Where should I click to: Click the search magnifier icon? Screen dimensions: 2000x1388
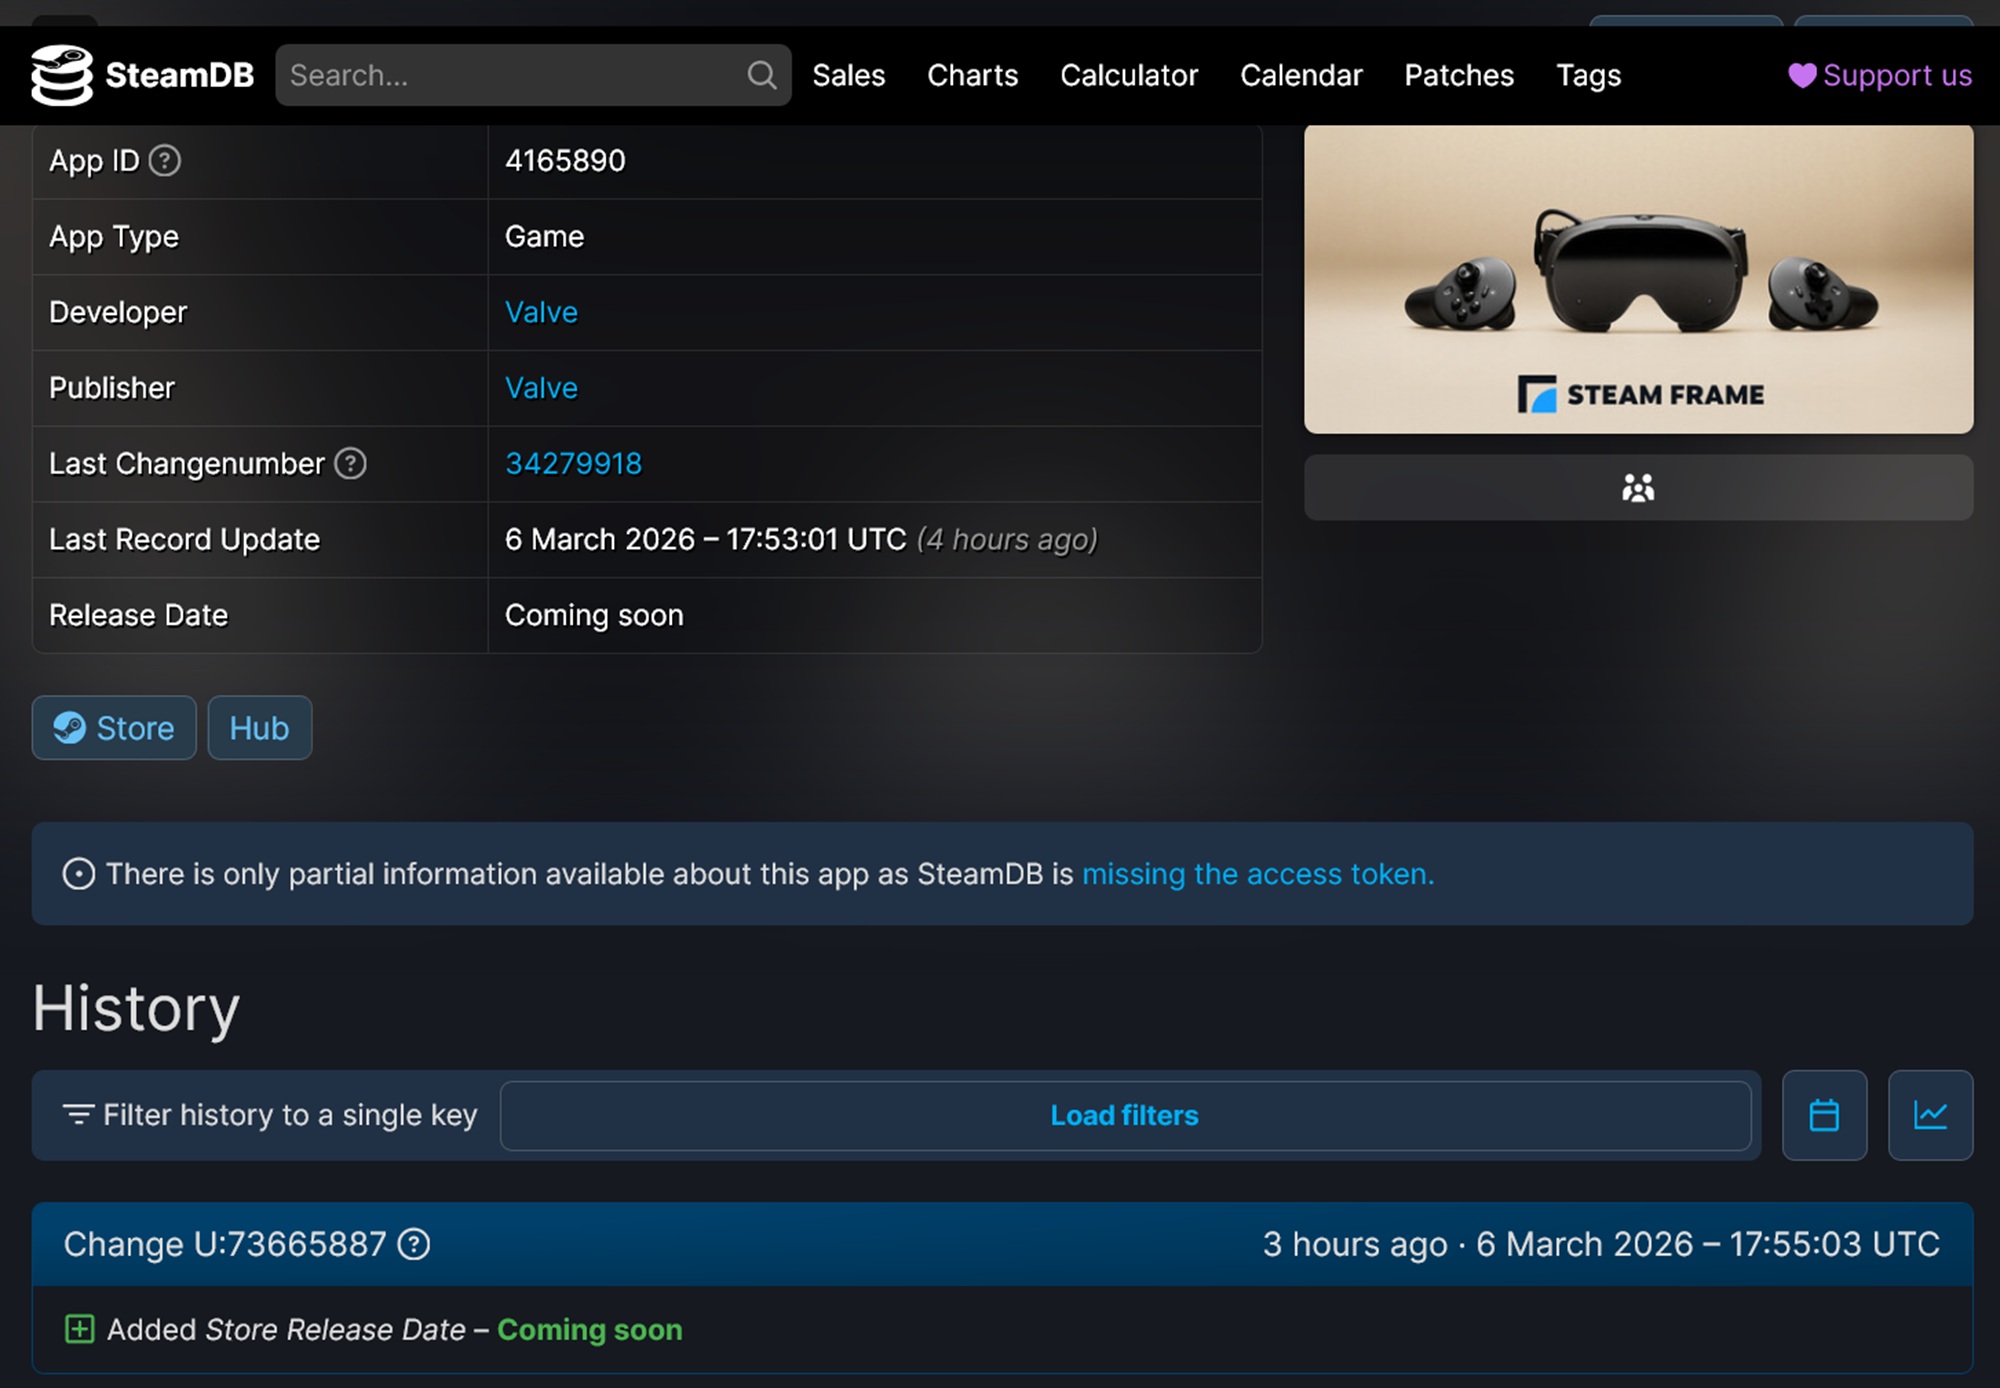coord(761,75)
